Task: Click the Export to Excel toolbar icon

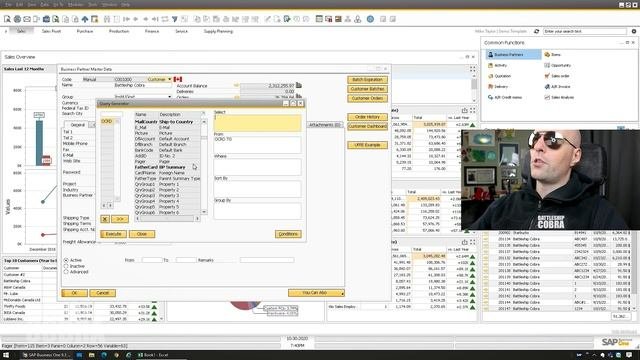Action: click(x=56, y=19)
